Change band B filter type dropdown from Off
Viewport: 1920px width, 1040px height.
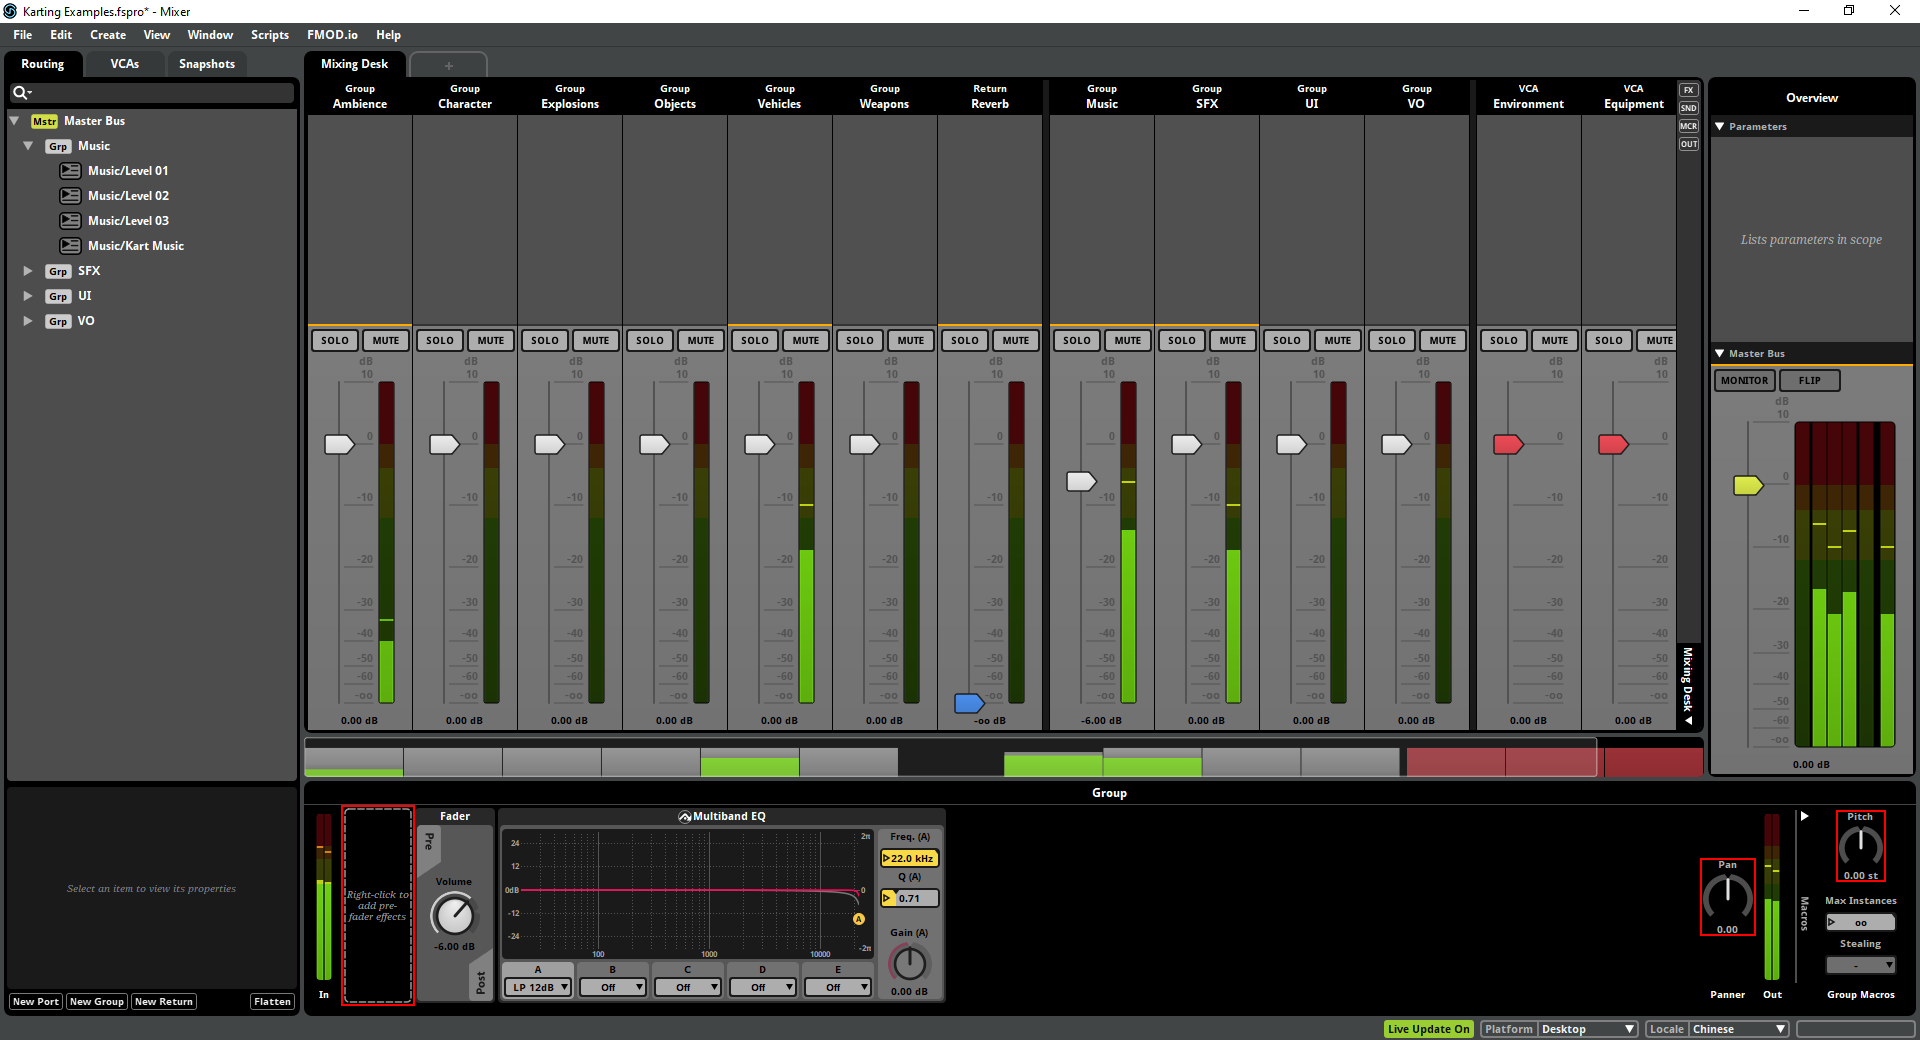pyautogui.click(x=612, y=986)
